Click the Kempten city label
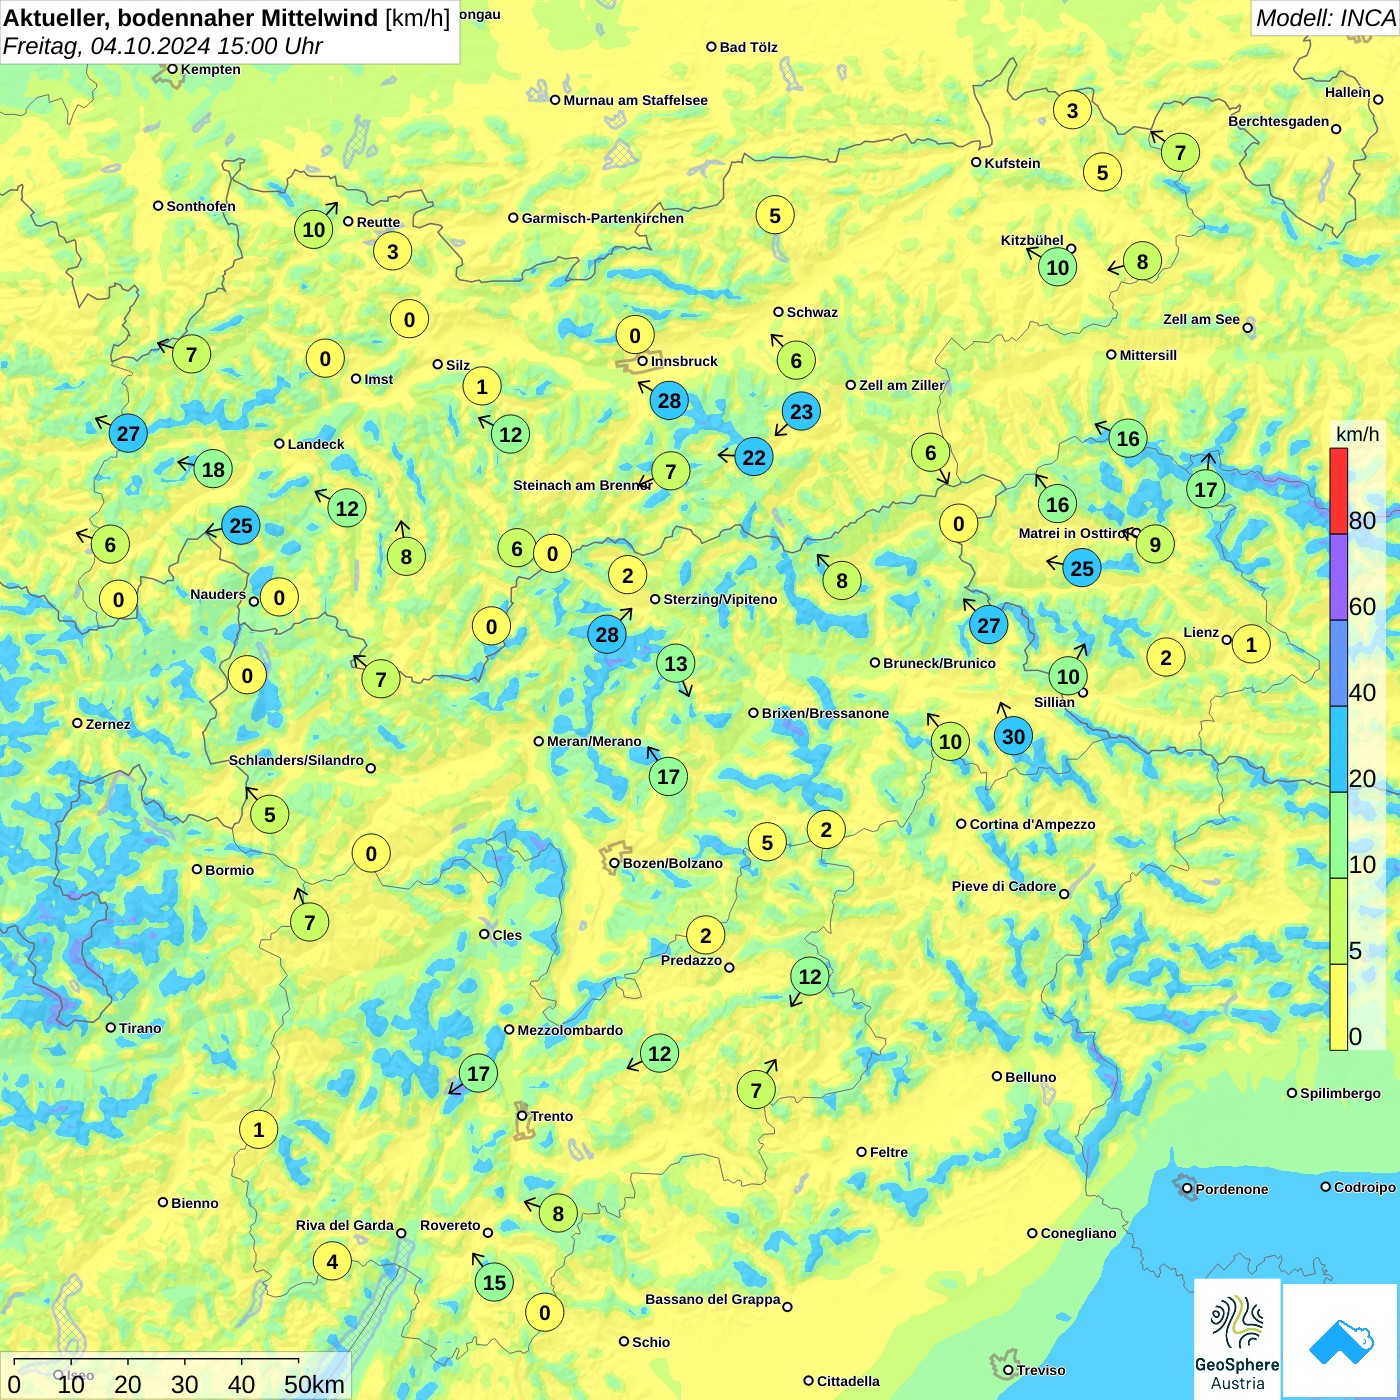The width and height of the screenshot is (1400, 1400). 210,69
